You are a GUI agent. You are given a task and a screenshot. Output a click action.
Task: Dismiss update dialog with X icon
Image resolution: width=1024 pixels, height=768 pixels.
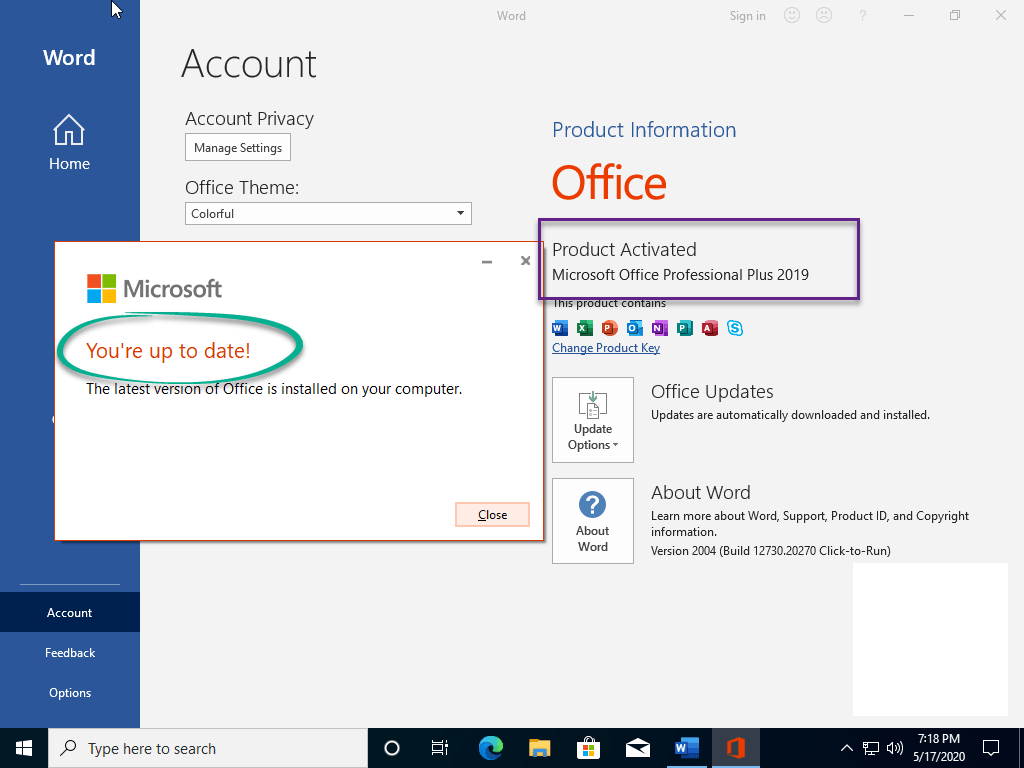525,261
